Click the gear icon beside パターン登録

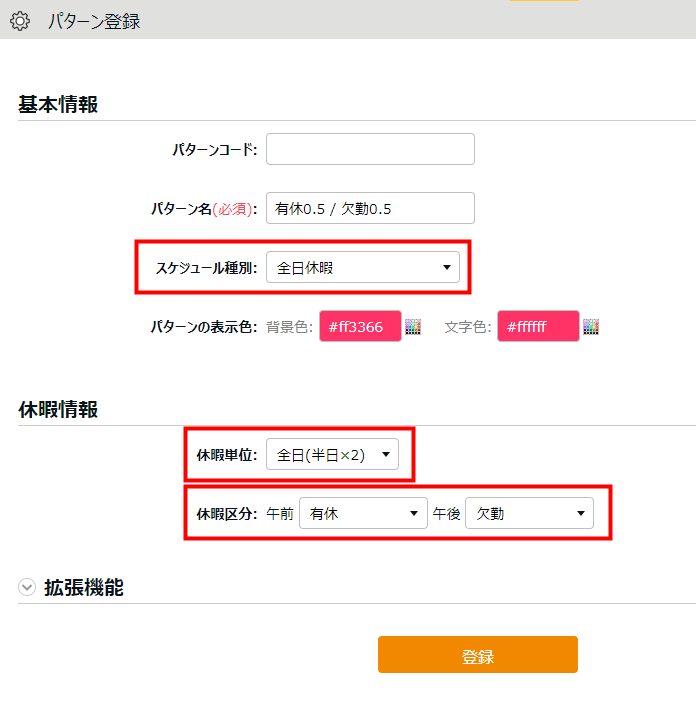click(19, 20)
